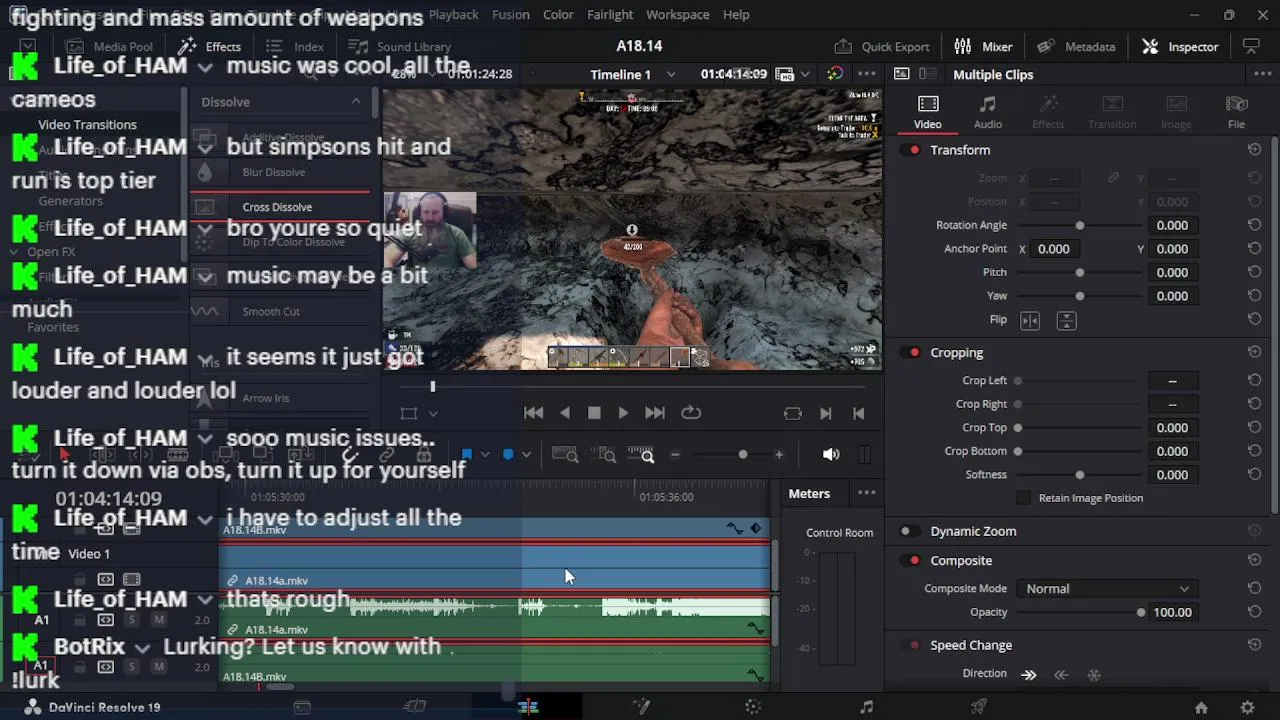Open the Media page icon
Screen dimensions: 1280x720
[301, 707]
